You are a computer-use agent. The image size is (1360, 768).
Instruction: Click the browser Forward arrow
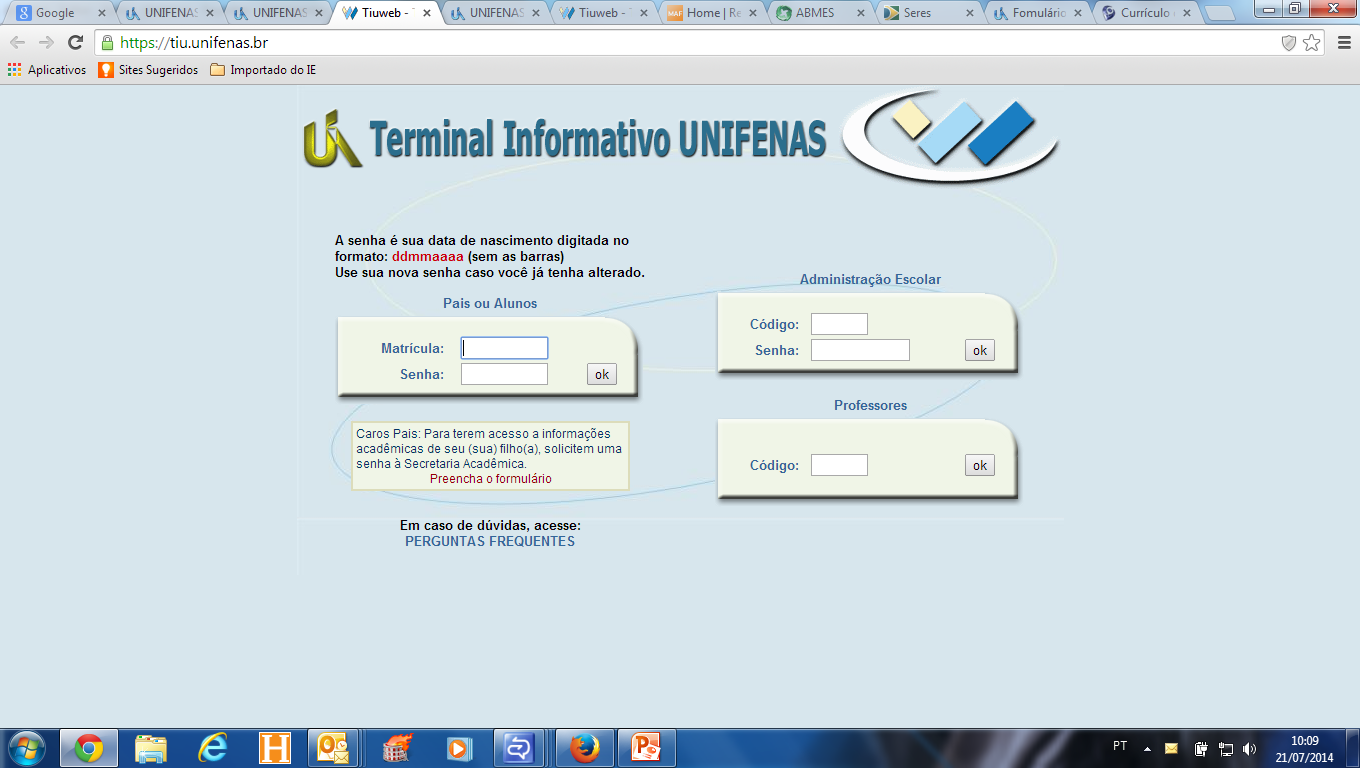pos(46,43)
